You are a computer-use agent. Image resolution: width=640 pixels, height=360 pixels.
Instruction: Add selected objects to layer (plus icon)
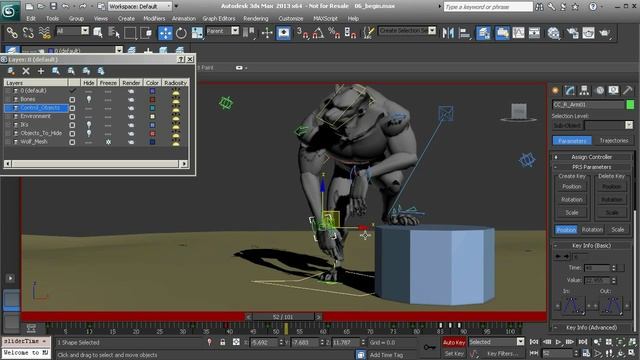tap(41, 71)
